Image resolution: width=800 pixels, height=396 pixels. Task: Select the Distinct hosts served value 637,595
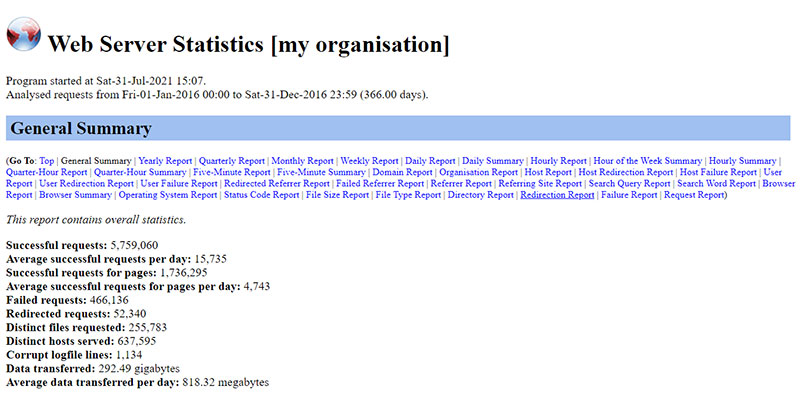tap(137, 341)
